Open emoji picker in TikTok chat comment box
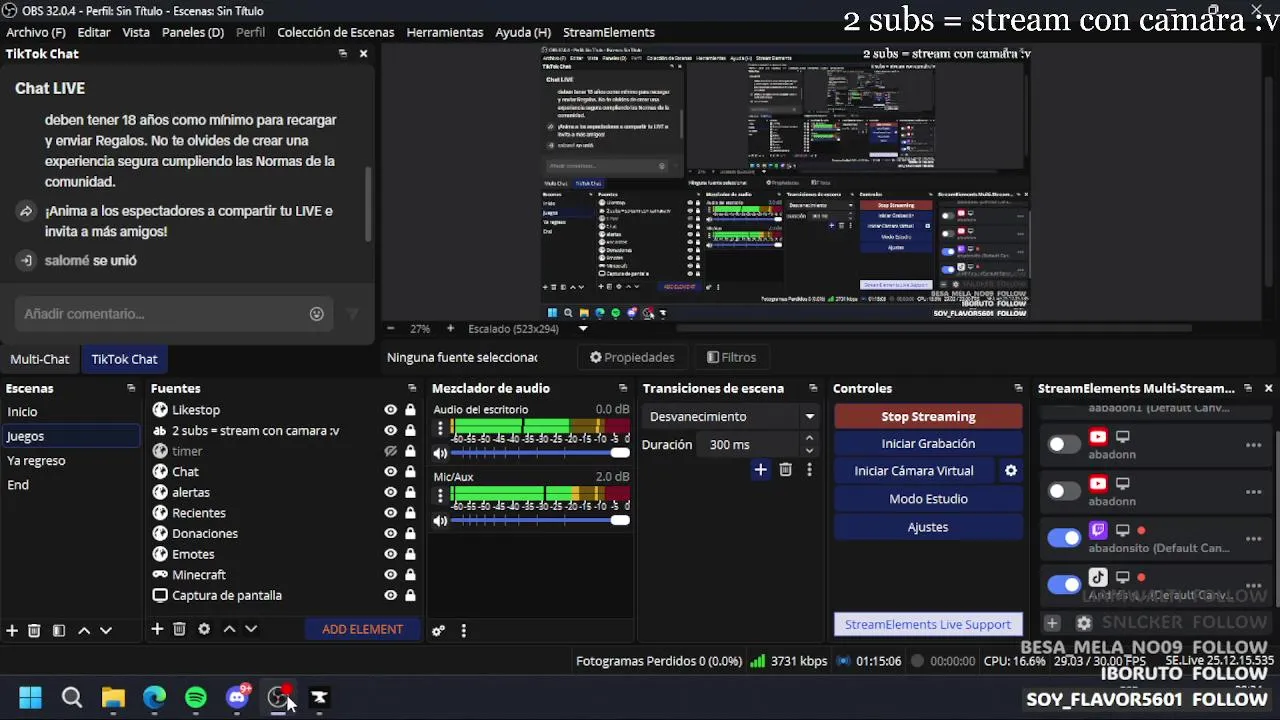1280x720 pixels. point(316,314)
